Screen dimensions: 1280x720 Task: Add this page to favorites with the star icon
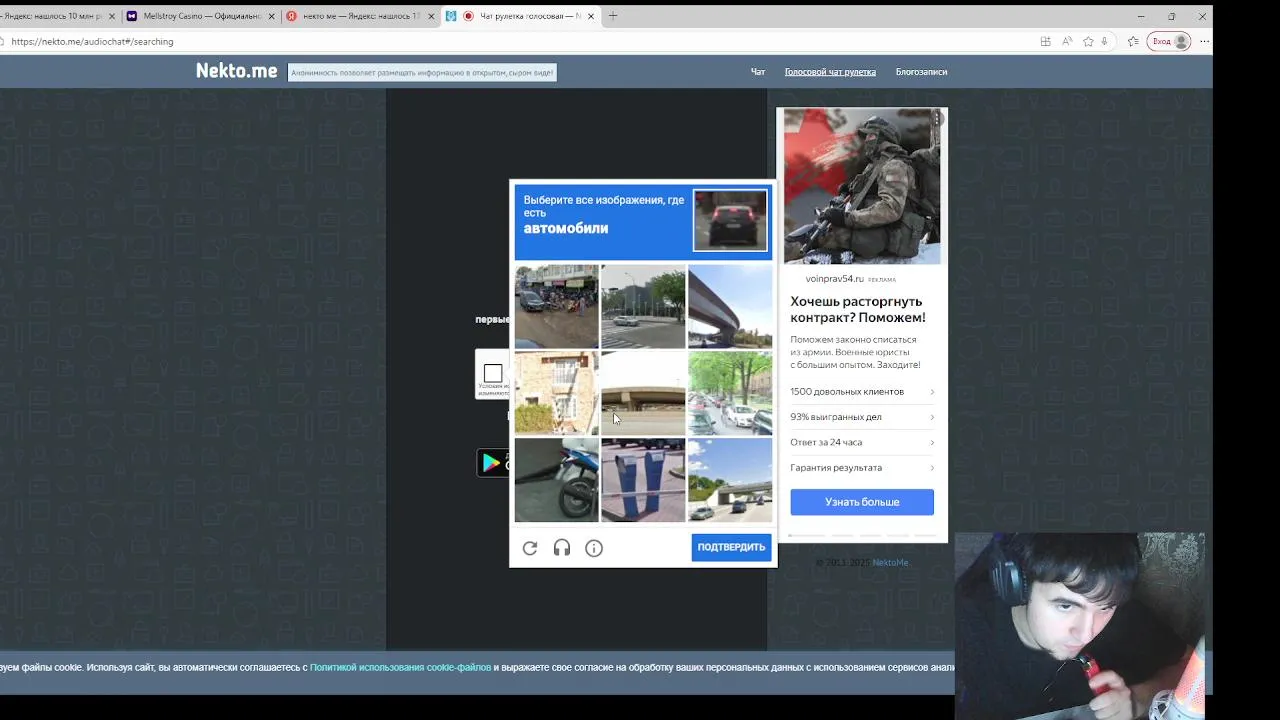(1088, 41)
